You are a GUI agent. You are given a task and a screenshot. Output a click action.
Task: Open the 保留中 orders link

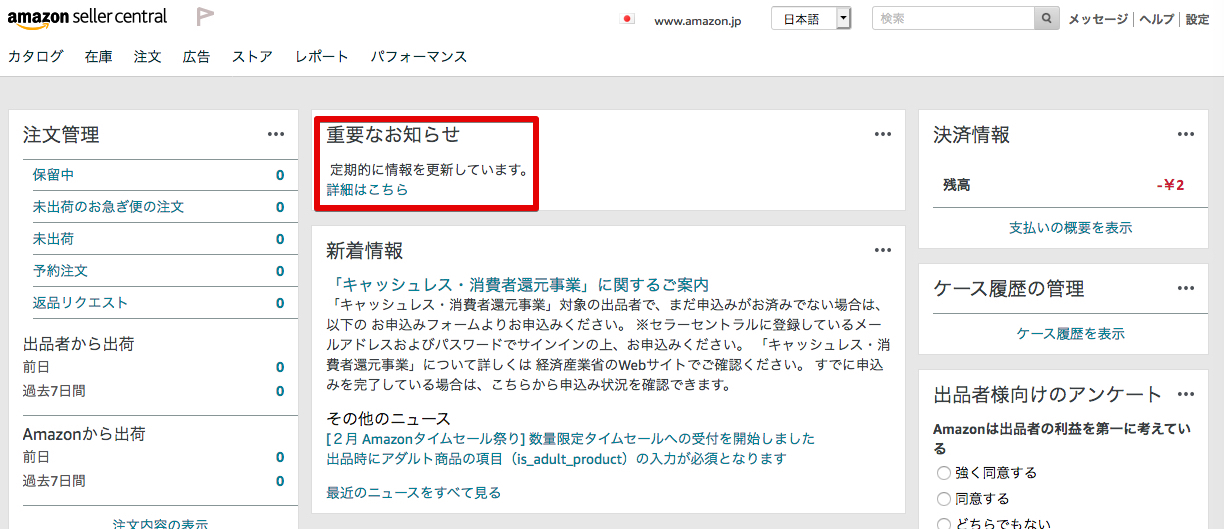tap(53, 175)
